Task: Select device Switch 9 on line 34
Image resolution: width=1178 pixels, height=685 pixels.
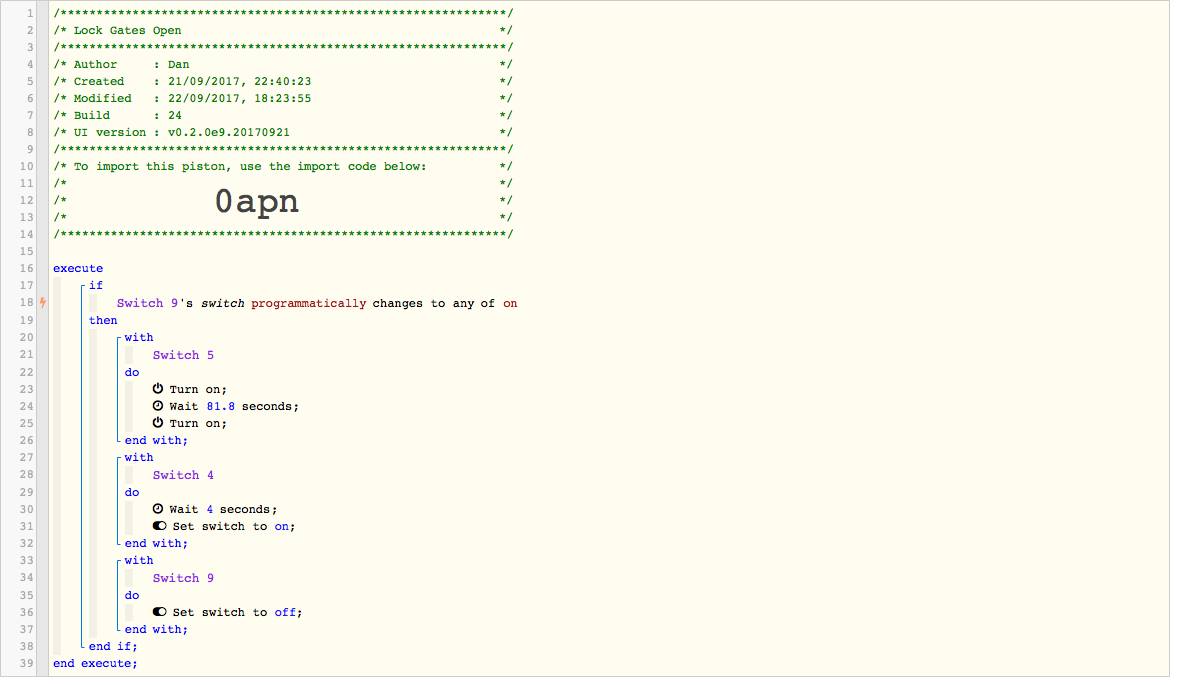Action: pyautogui.click(x=183, y=578)
